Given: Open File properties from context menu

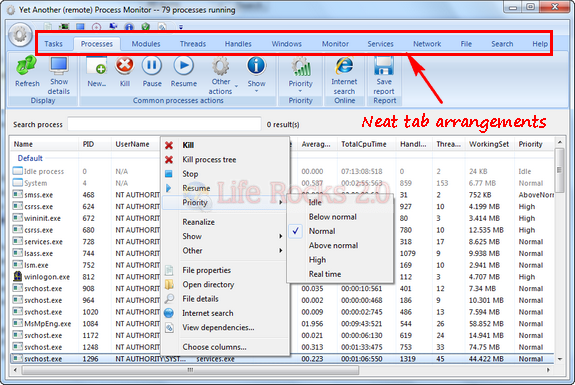Looking at the screenshot, I should pos(224,270).
